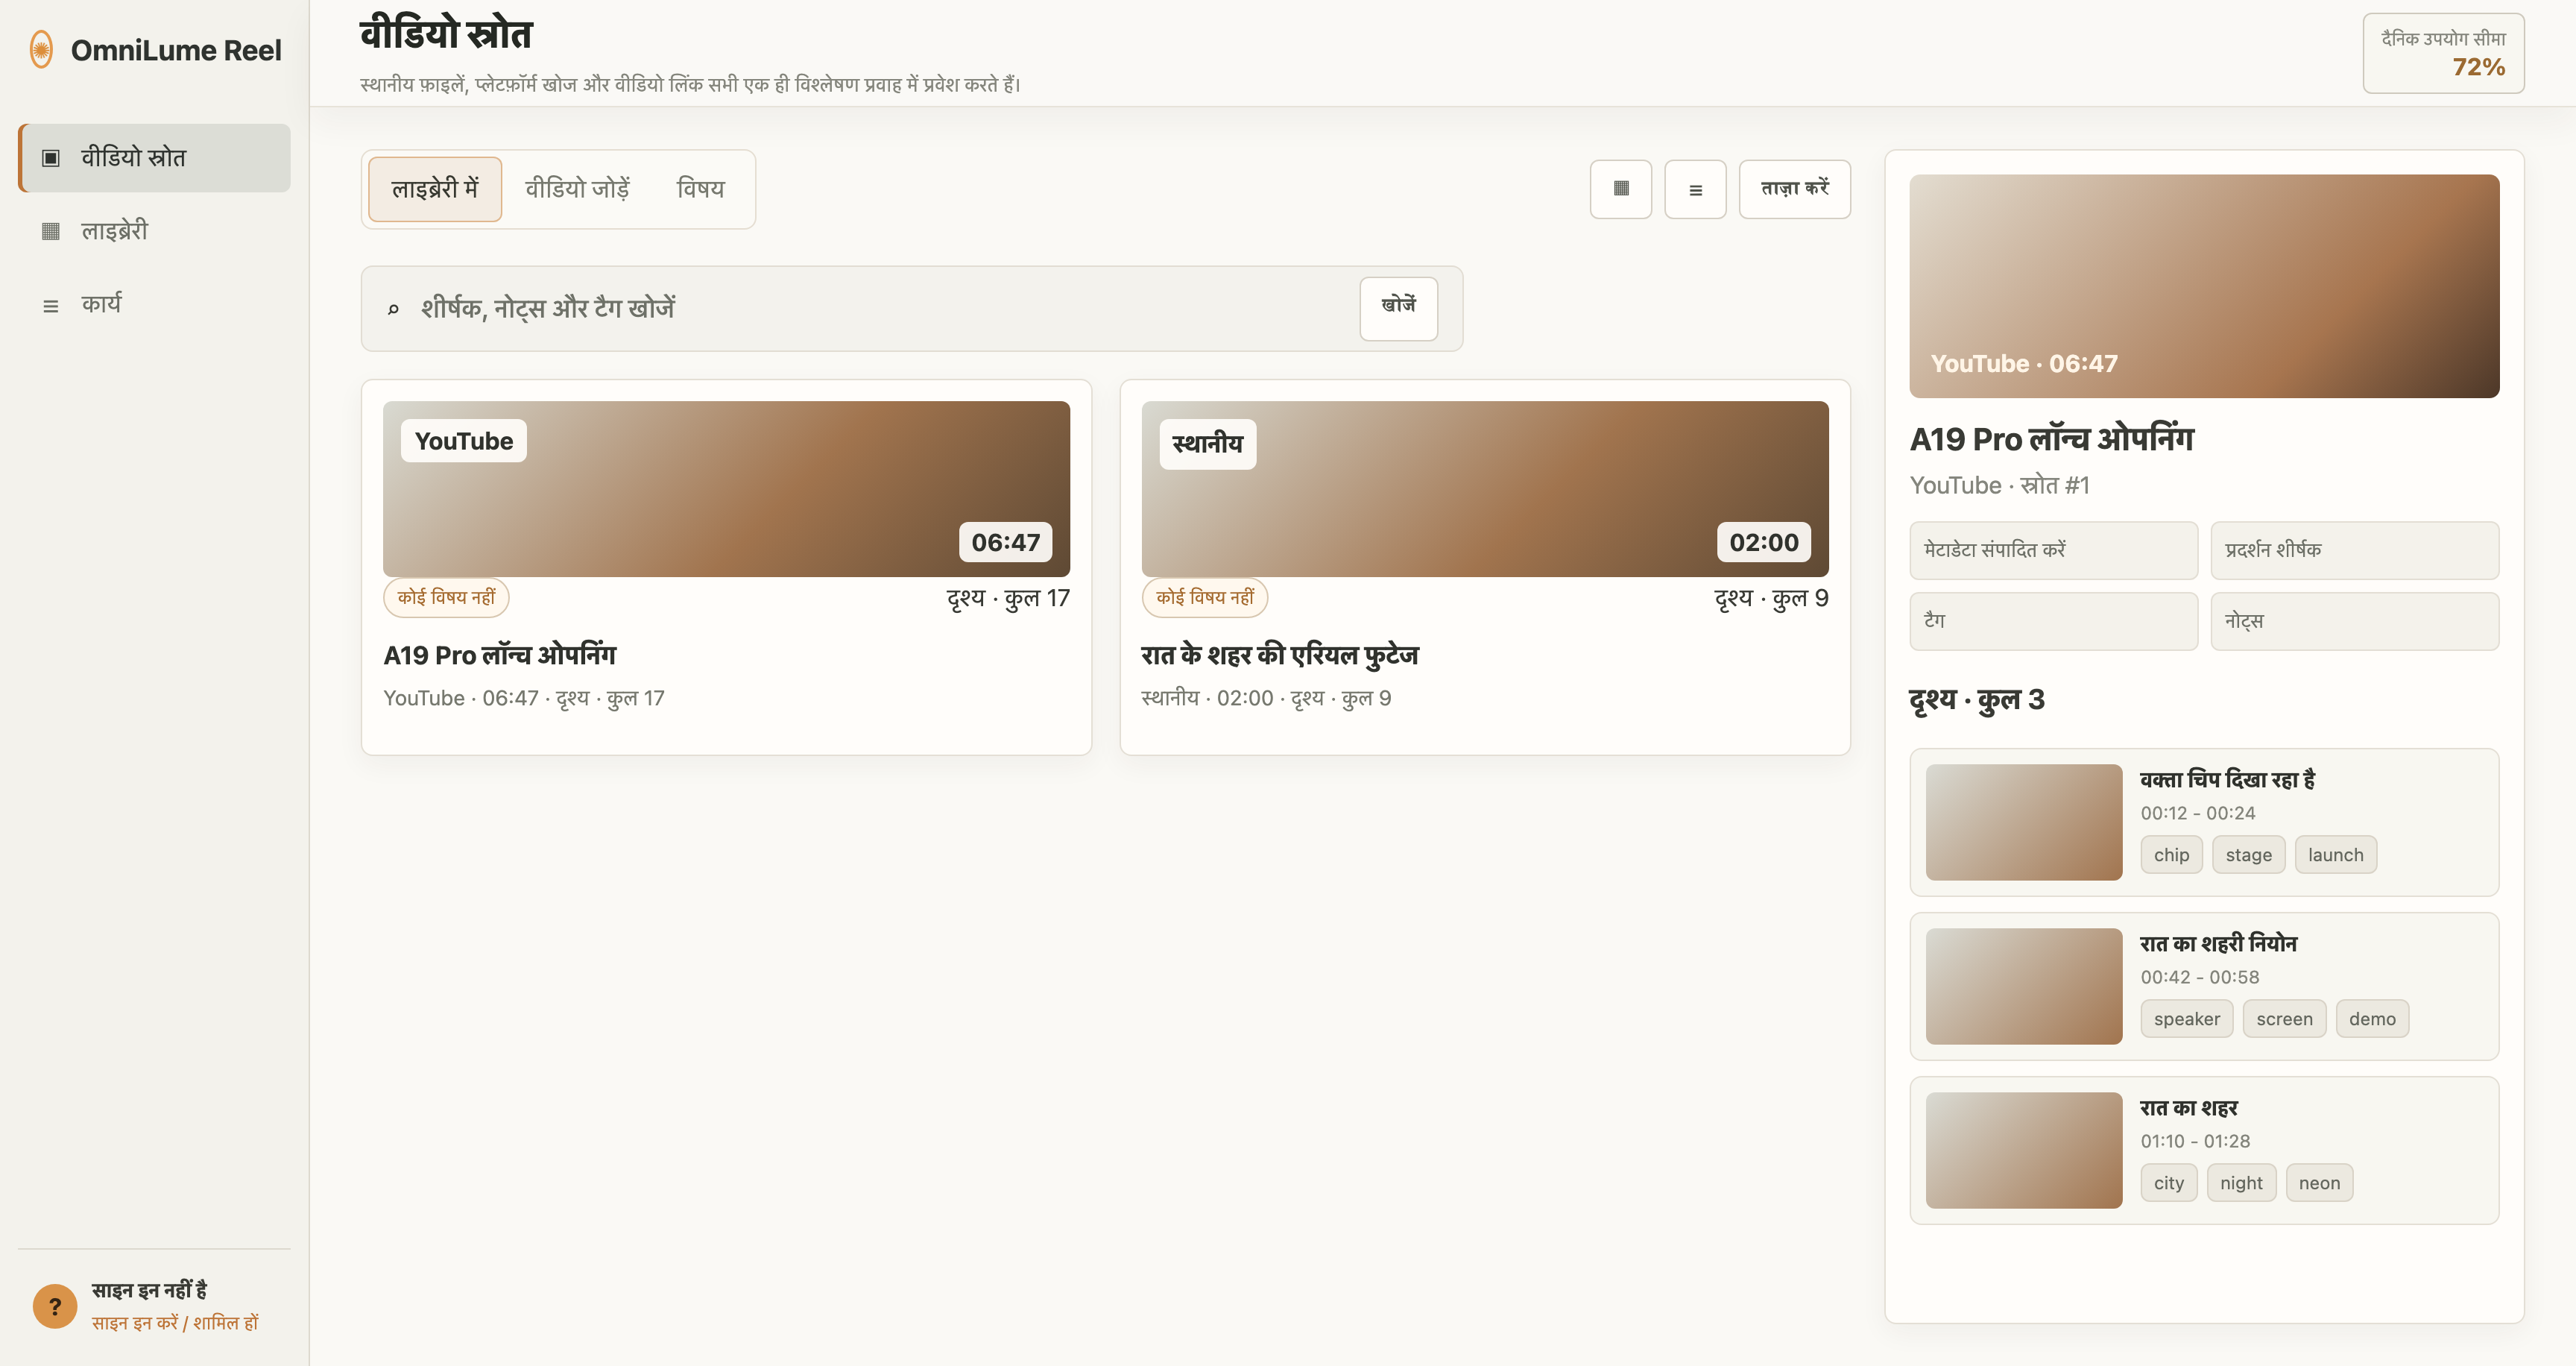Click the neon tag
The width and height of the screenshot is (2576, 1366).
click(x=2319, y=1183)
